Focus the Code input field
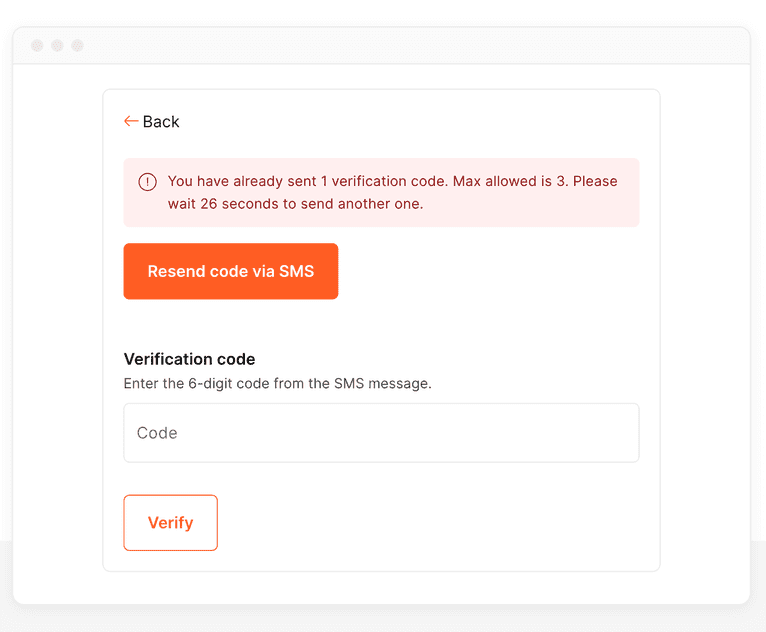This screenshot has height=632, width=766. pos(381,433)
